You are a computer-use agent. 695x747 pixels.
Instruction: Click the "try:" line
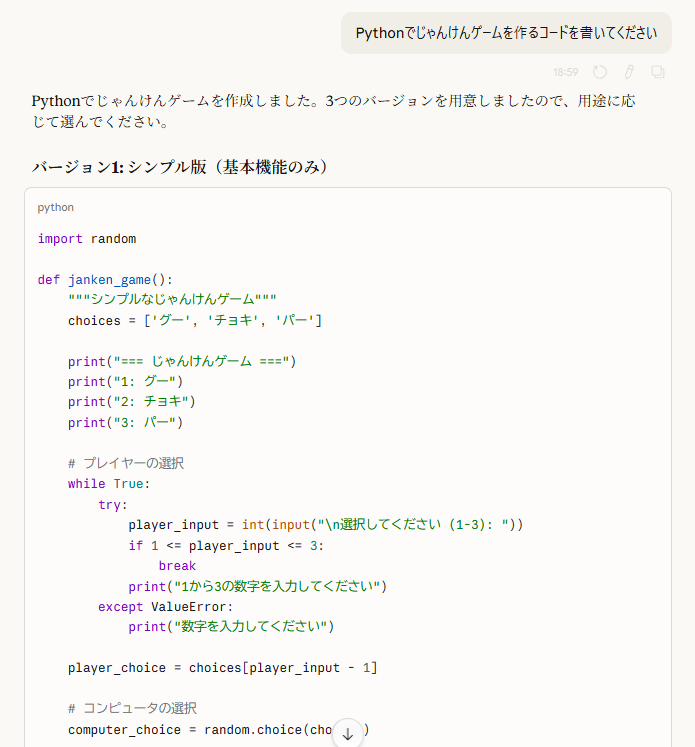pos(113,505)
